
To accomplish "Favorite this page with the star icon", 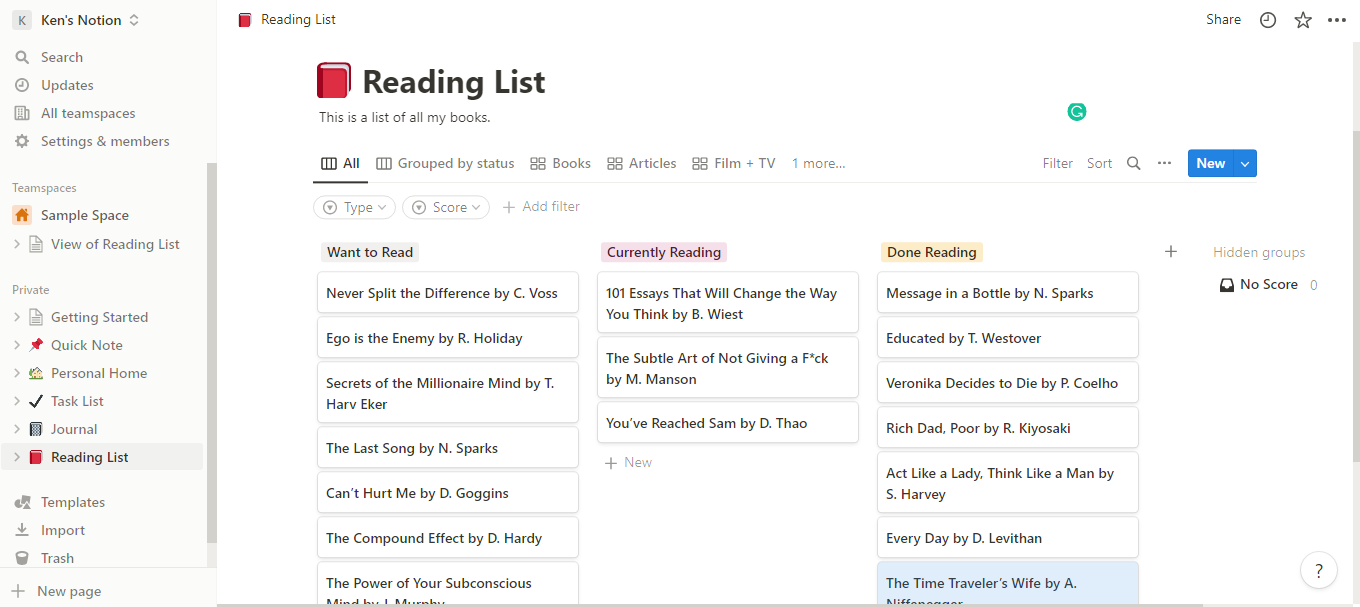I will pyautogui.click(x=1303, y=20).
